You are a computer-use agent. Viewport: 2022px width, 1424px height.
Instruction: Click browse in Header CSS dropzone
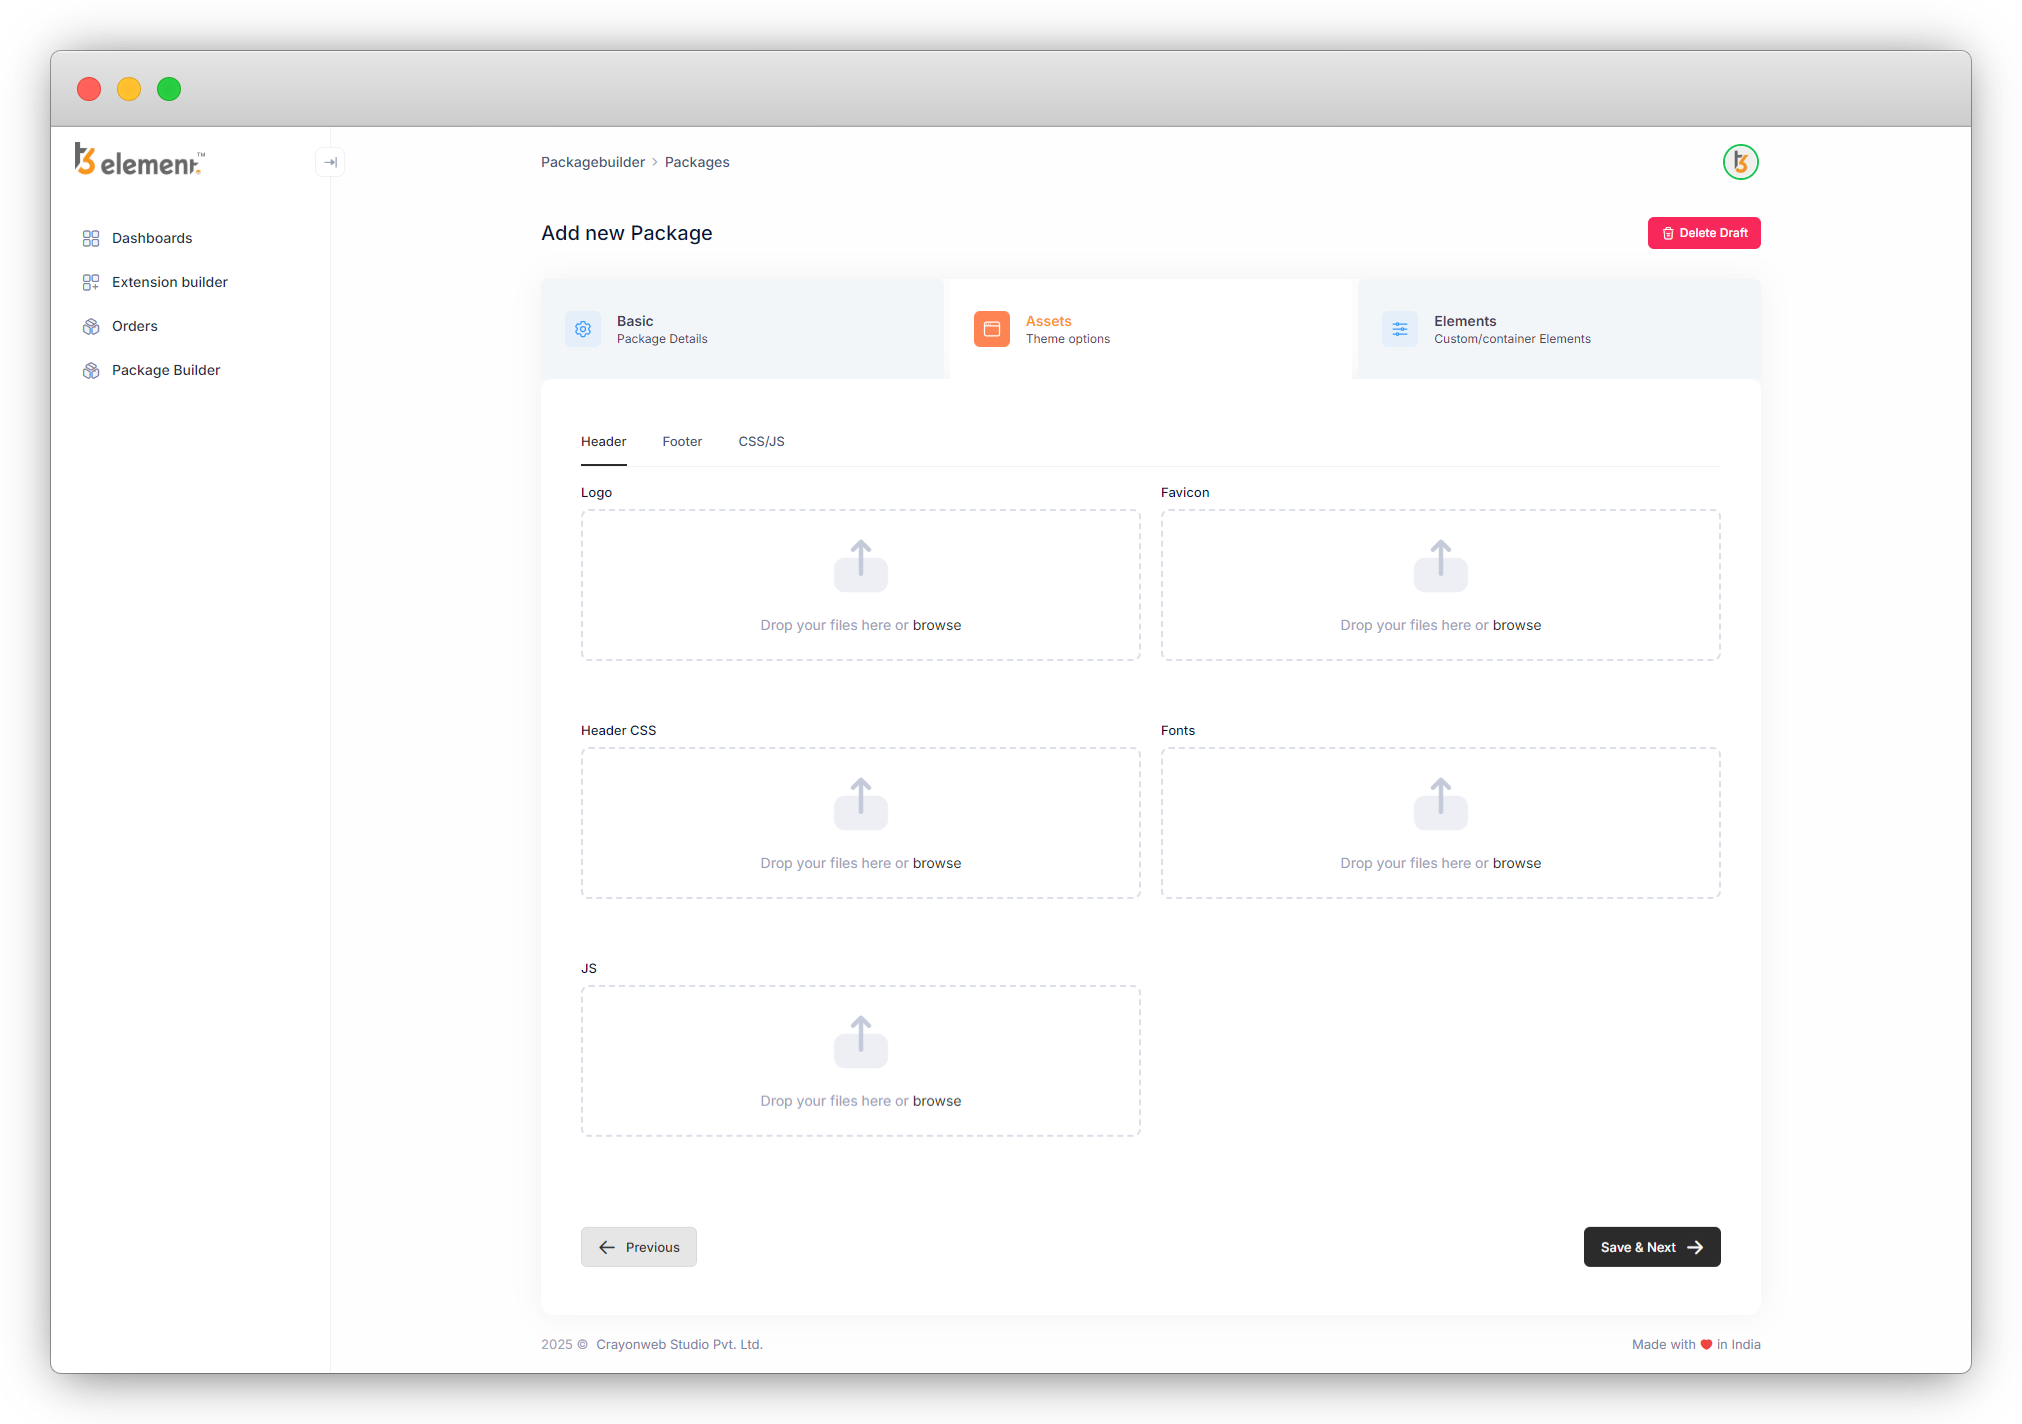[936, 863]
